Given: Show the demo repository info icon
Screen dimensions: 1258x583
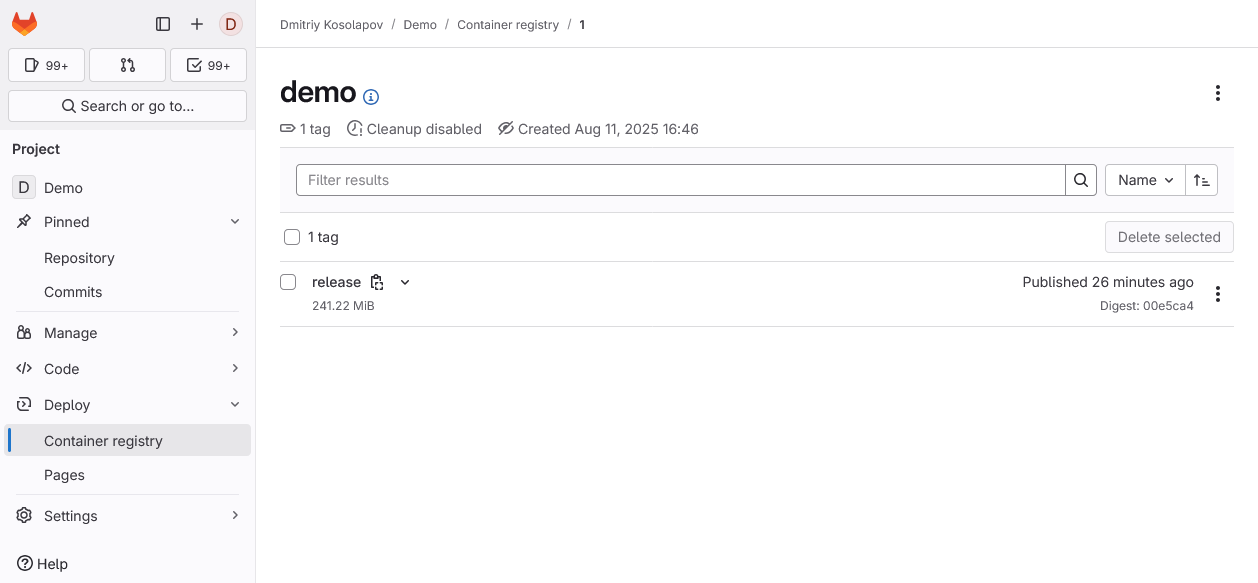Looking at the screenshot, I should click(x=371, y=97).
